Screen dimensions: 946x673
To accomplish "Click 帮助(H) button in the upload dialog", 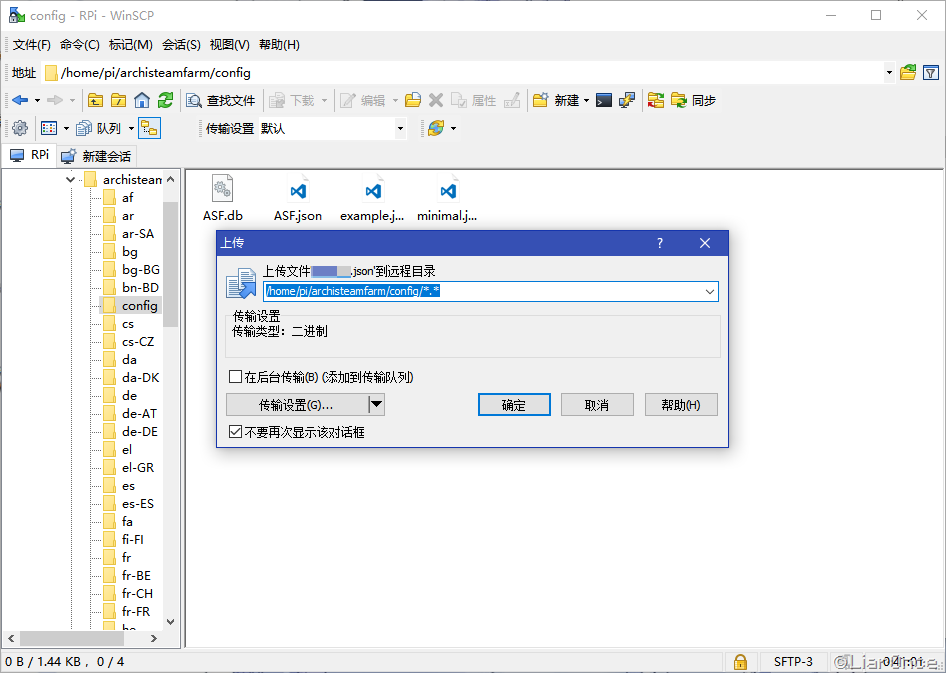I will point(681,405).
